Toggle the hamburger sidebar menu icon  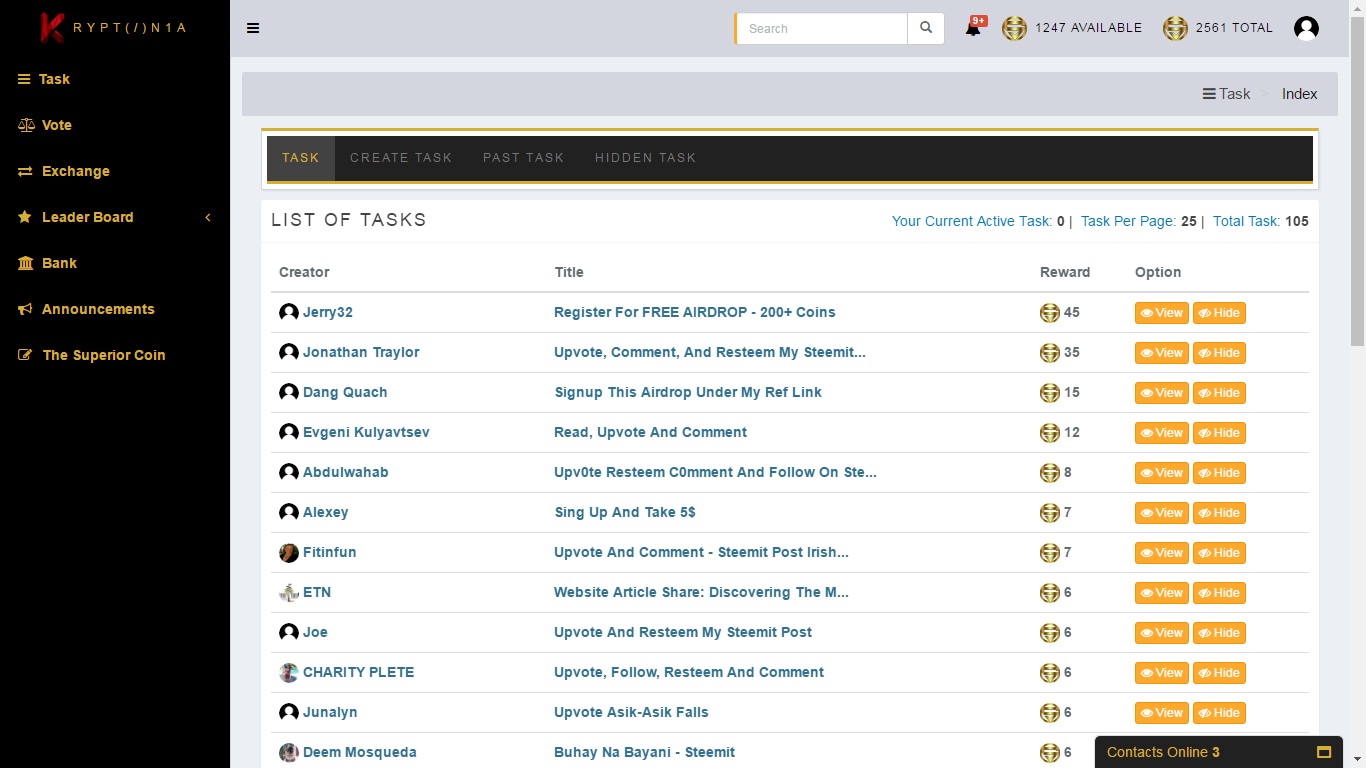pyautogui.click(x=253, y=28)
